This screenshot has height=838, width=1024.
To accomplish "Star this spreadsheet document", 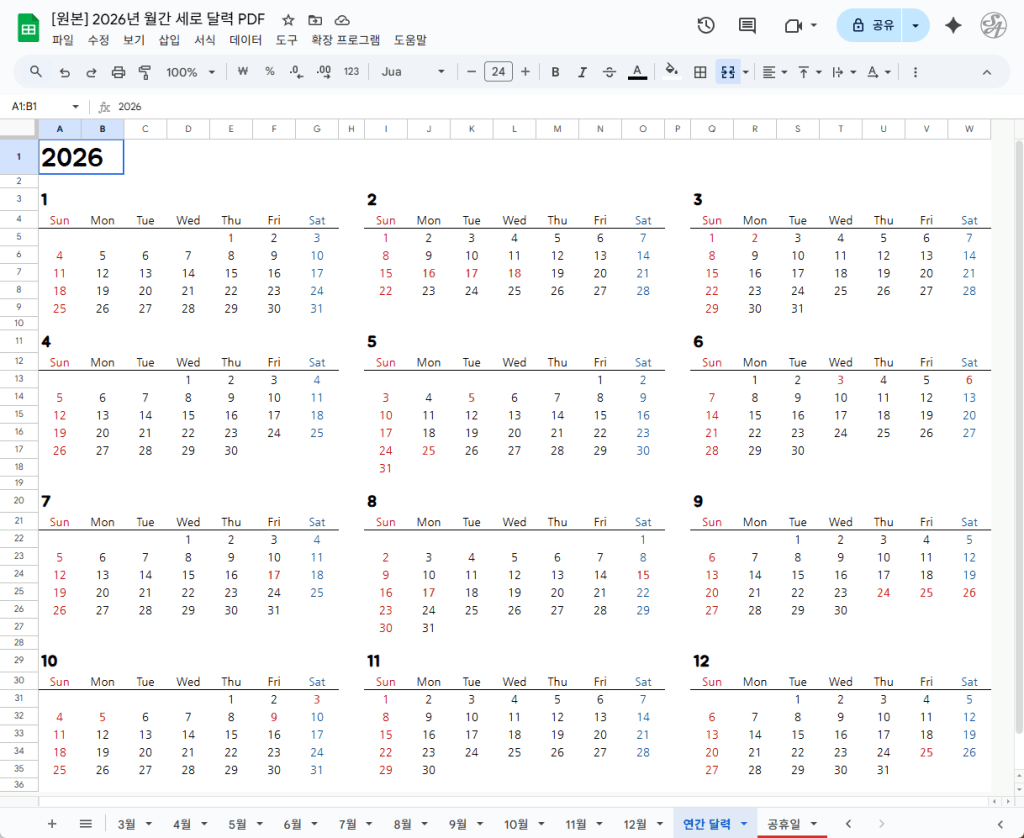I will click(x=288, y=20).
